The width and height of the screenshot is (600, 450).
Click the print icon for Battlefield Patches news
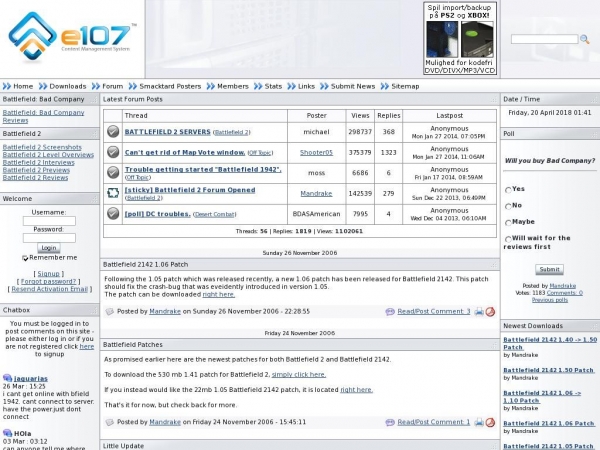pyautogui.click(x=479, y=422)
